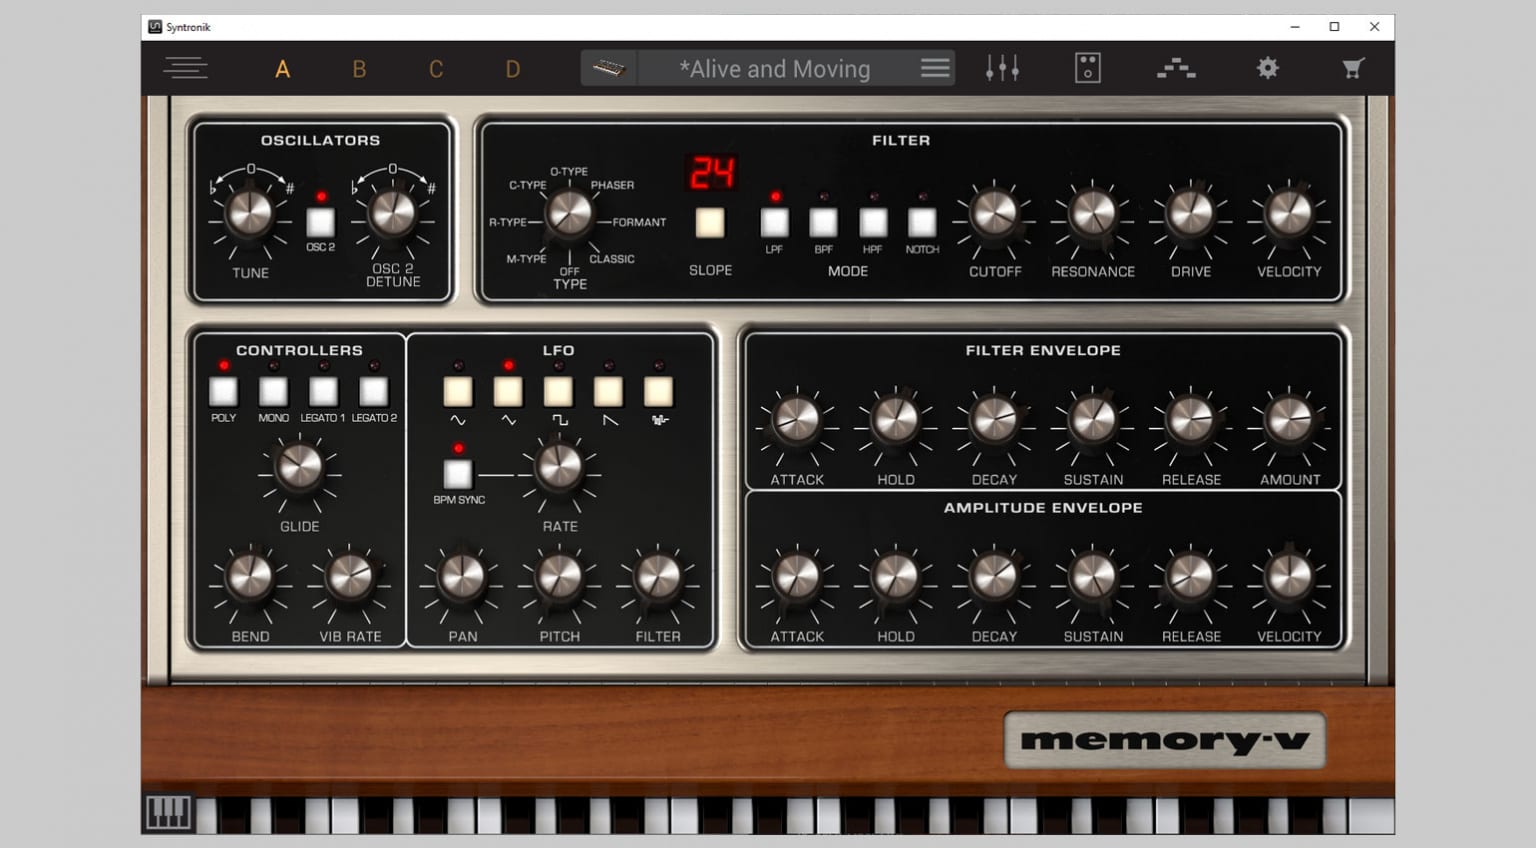Click the LFO FILTER knob
This screenshot has height=848, width=1536.
coord(657,577)
